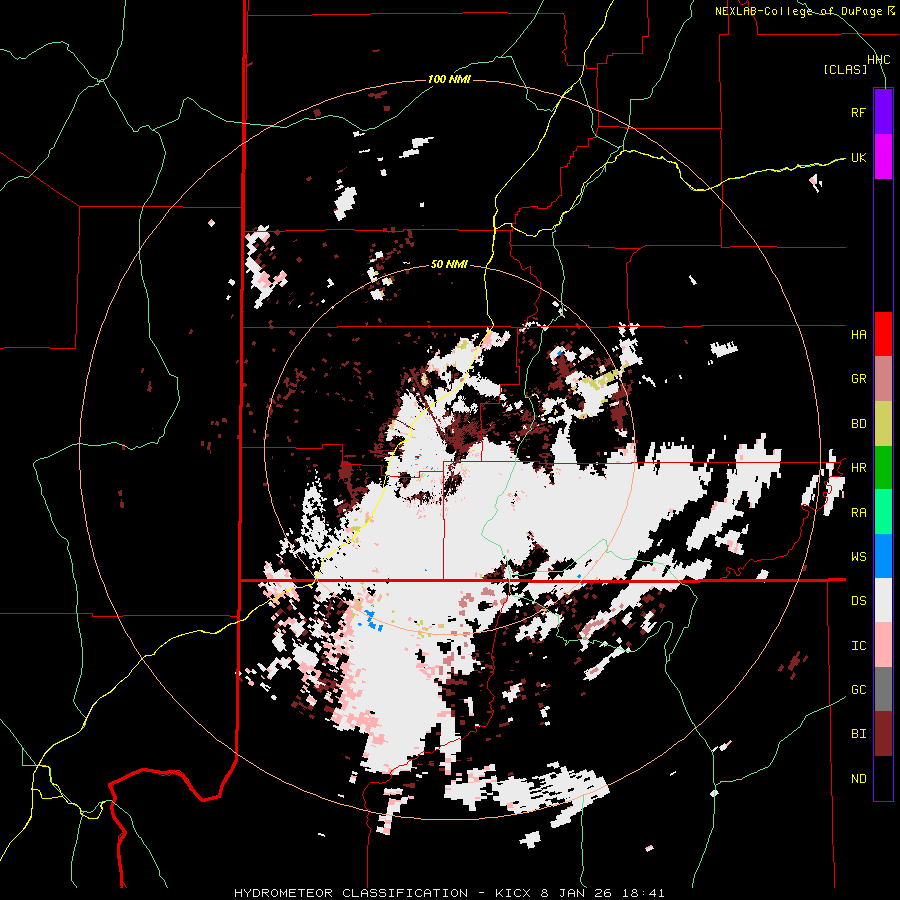The height and width of the screenshot is (900, 900).
Task: Click the 50 NMI range ring label
Action: click(x=449, y=265)
